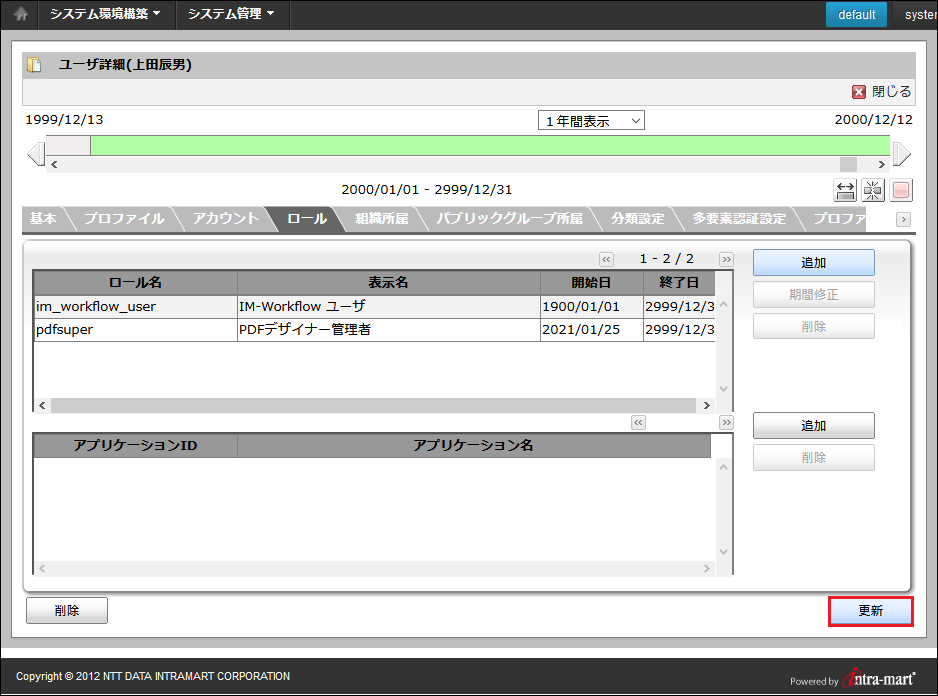Open the 組織所属 tab

tap(381, 219)
